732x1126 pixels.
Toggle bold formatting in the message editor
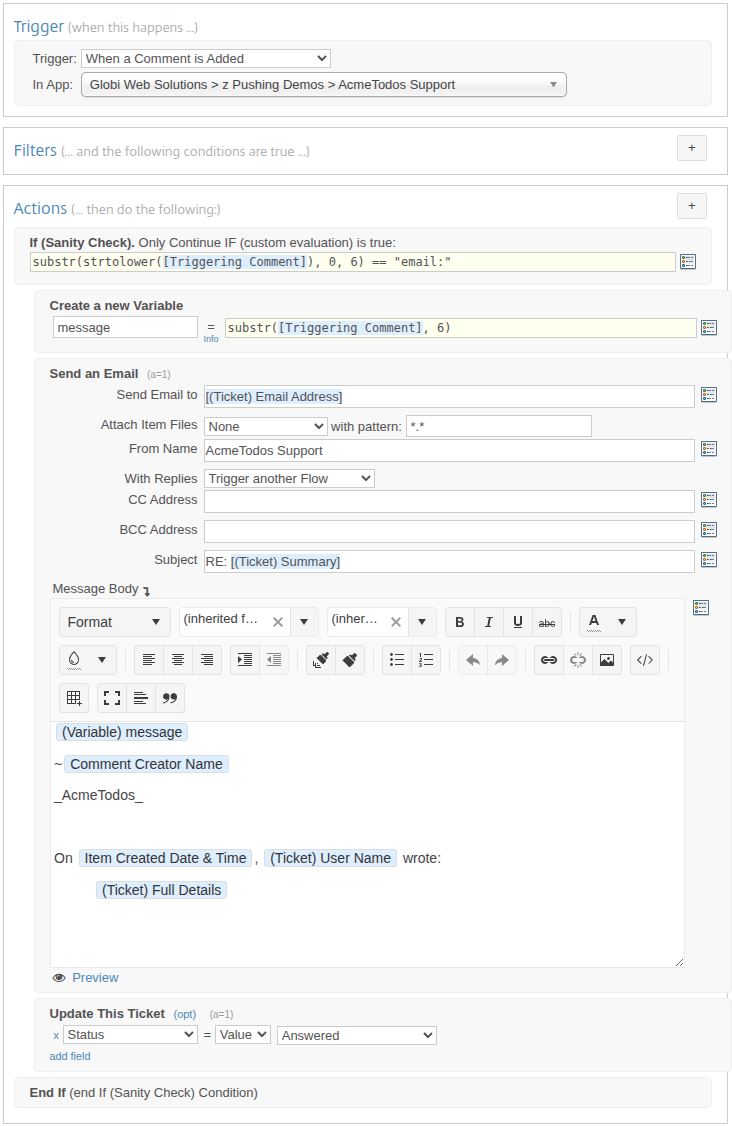tap(459, 622)
